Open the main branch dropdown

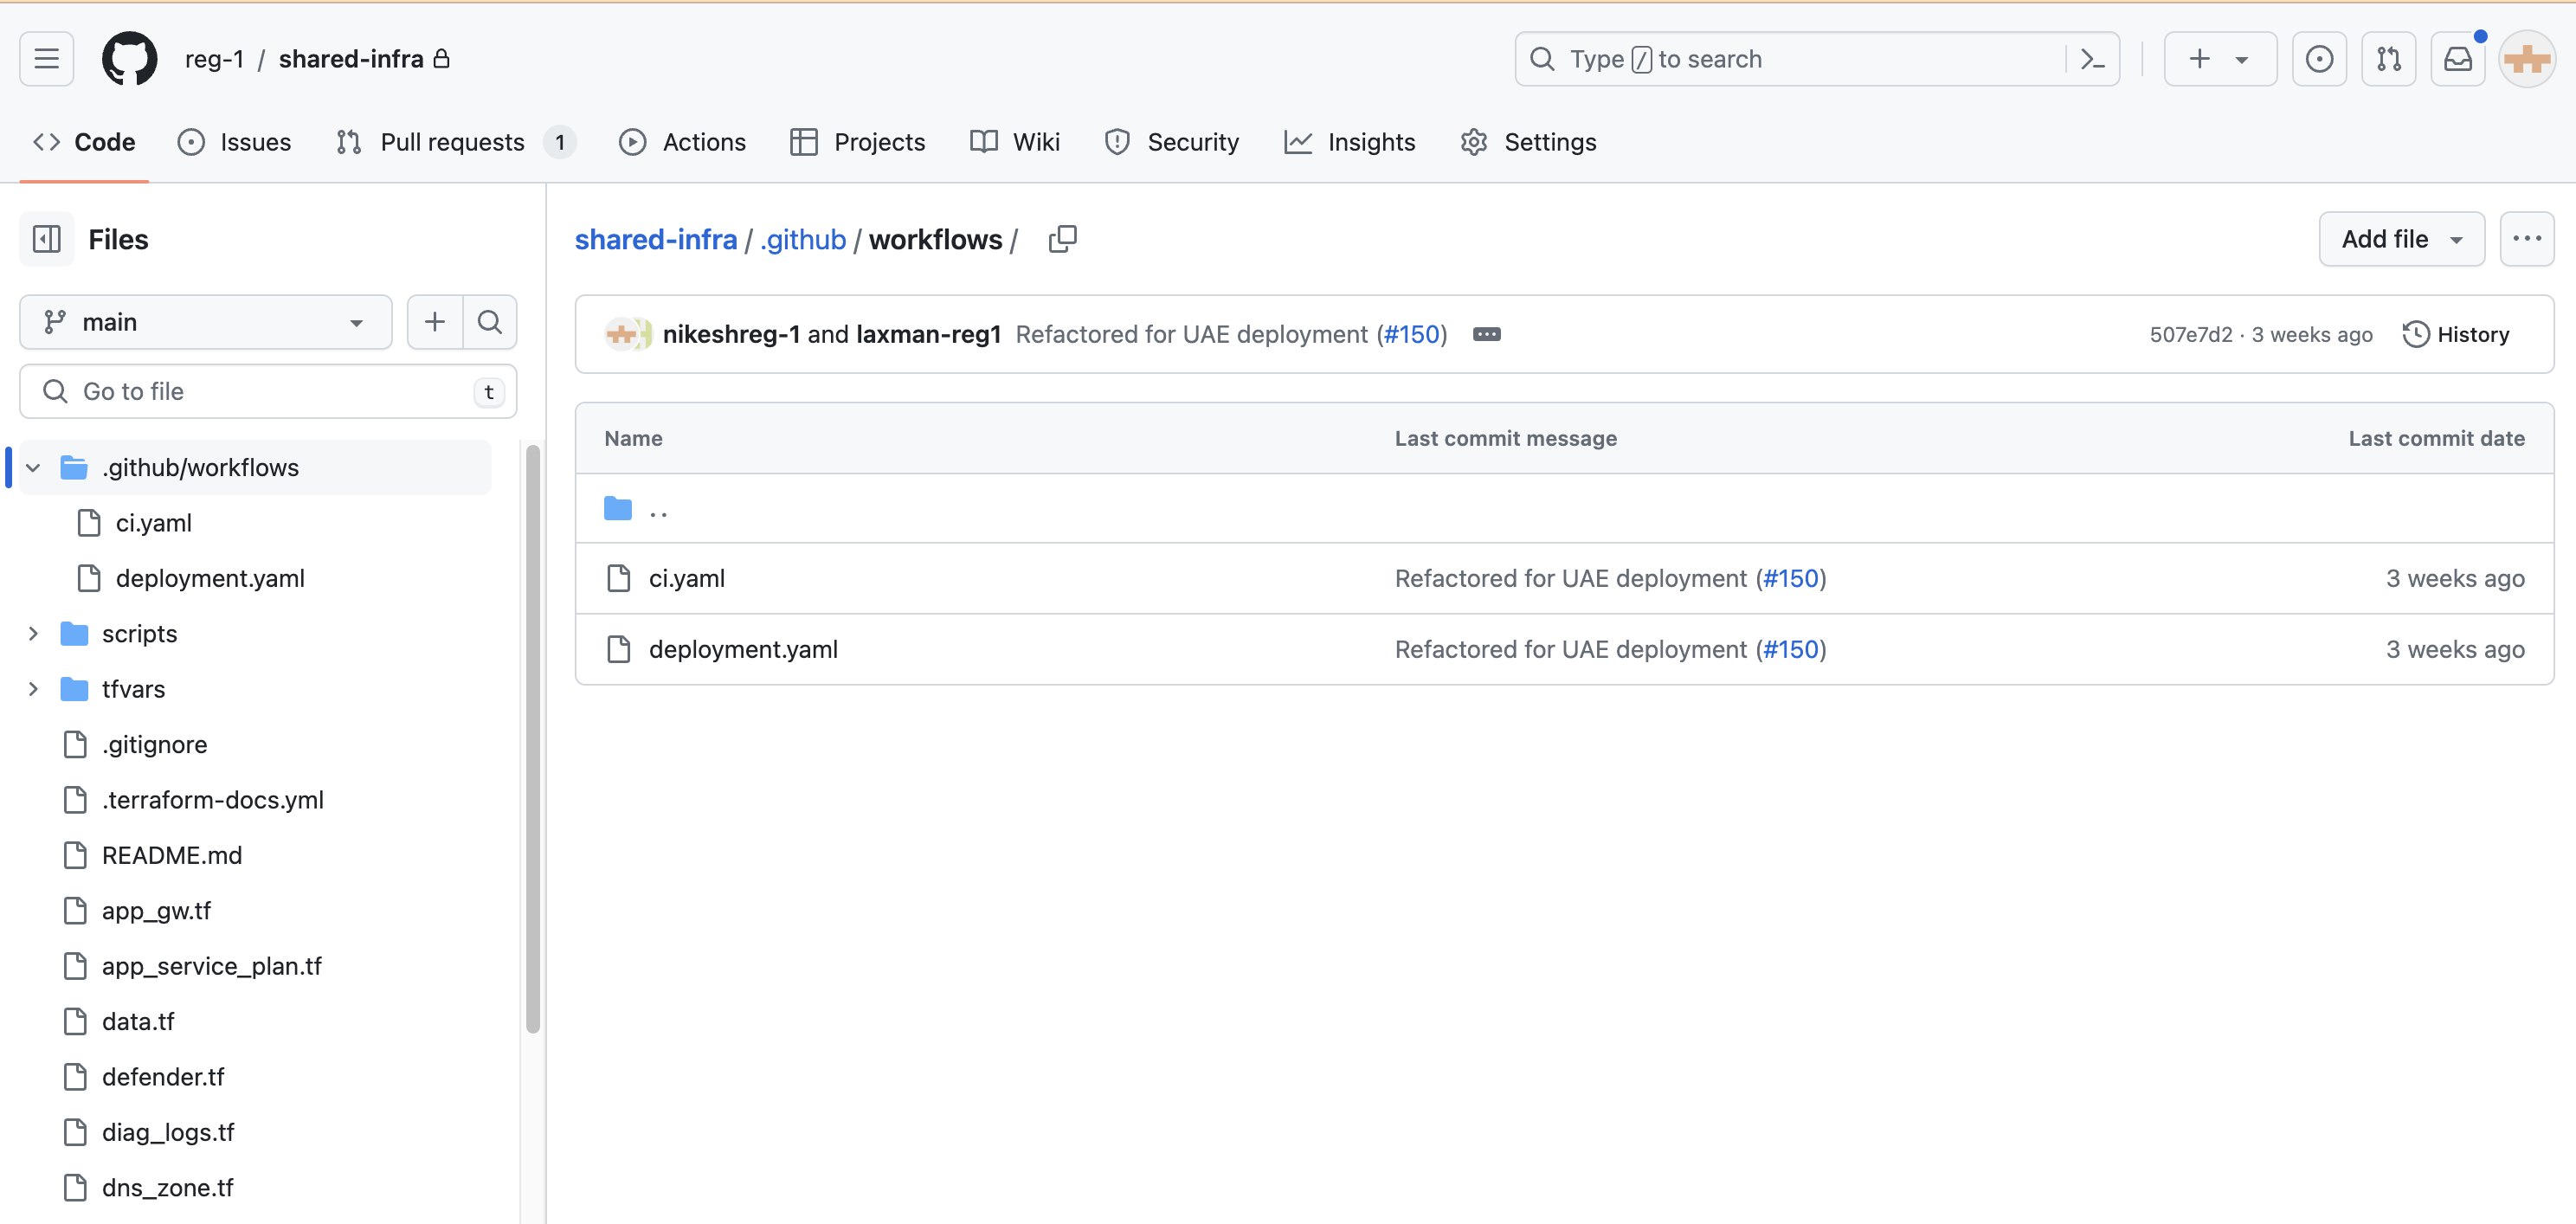(x=205, y=322)
